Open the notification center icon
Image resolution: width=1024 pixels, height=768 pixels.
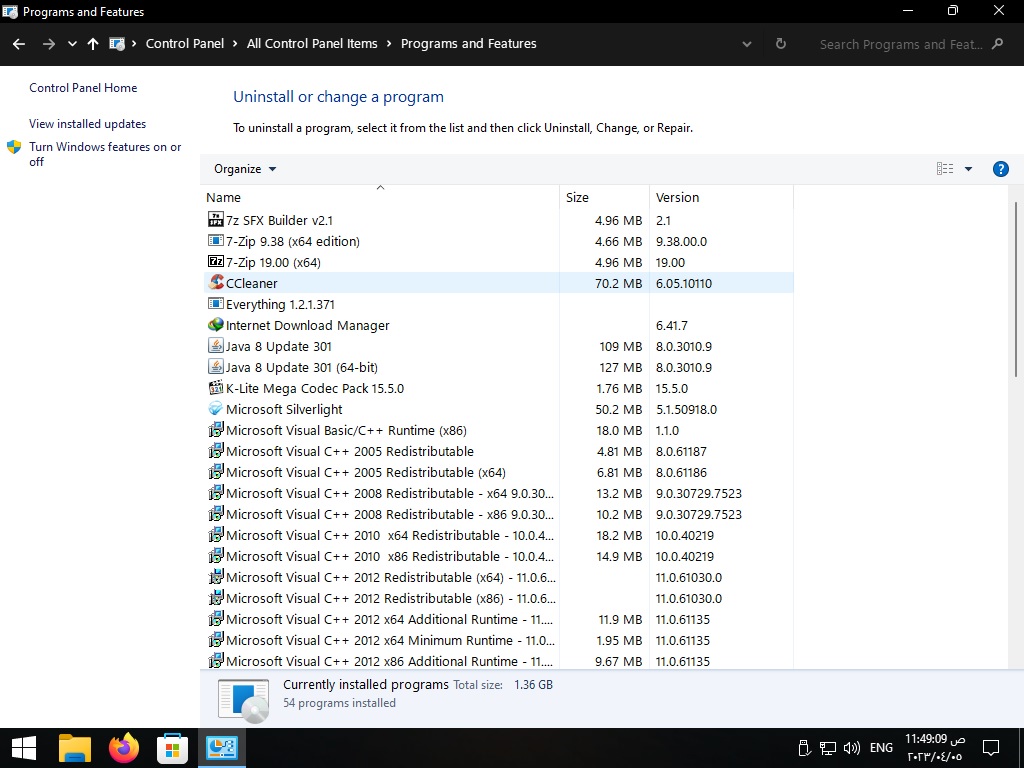(x=991, y=748)
